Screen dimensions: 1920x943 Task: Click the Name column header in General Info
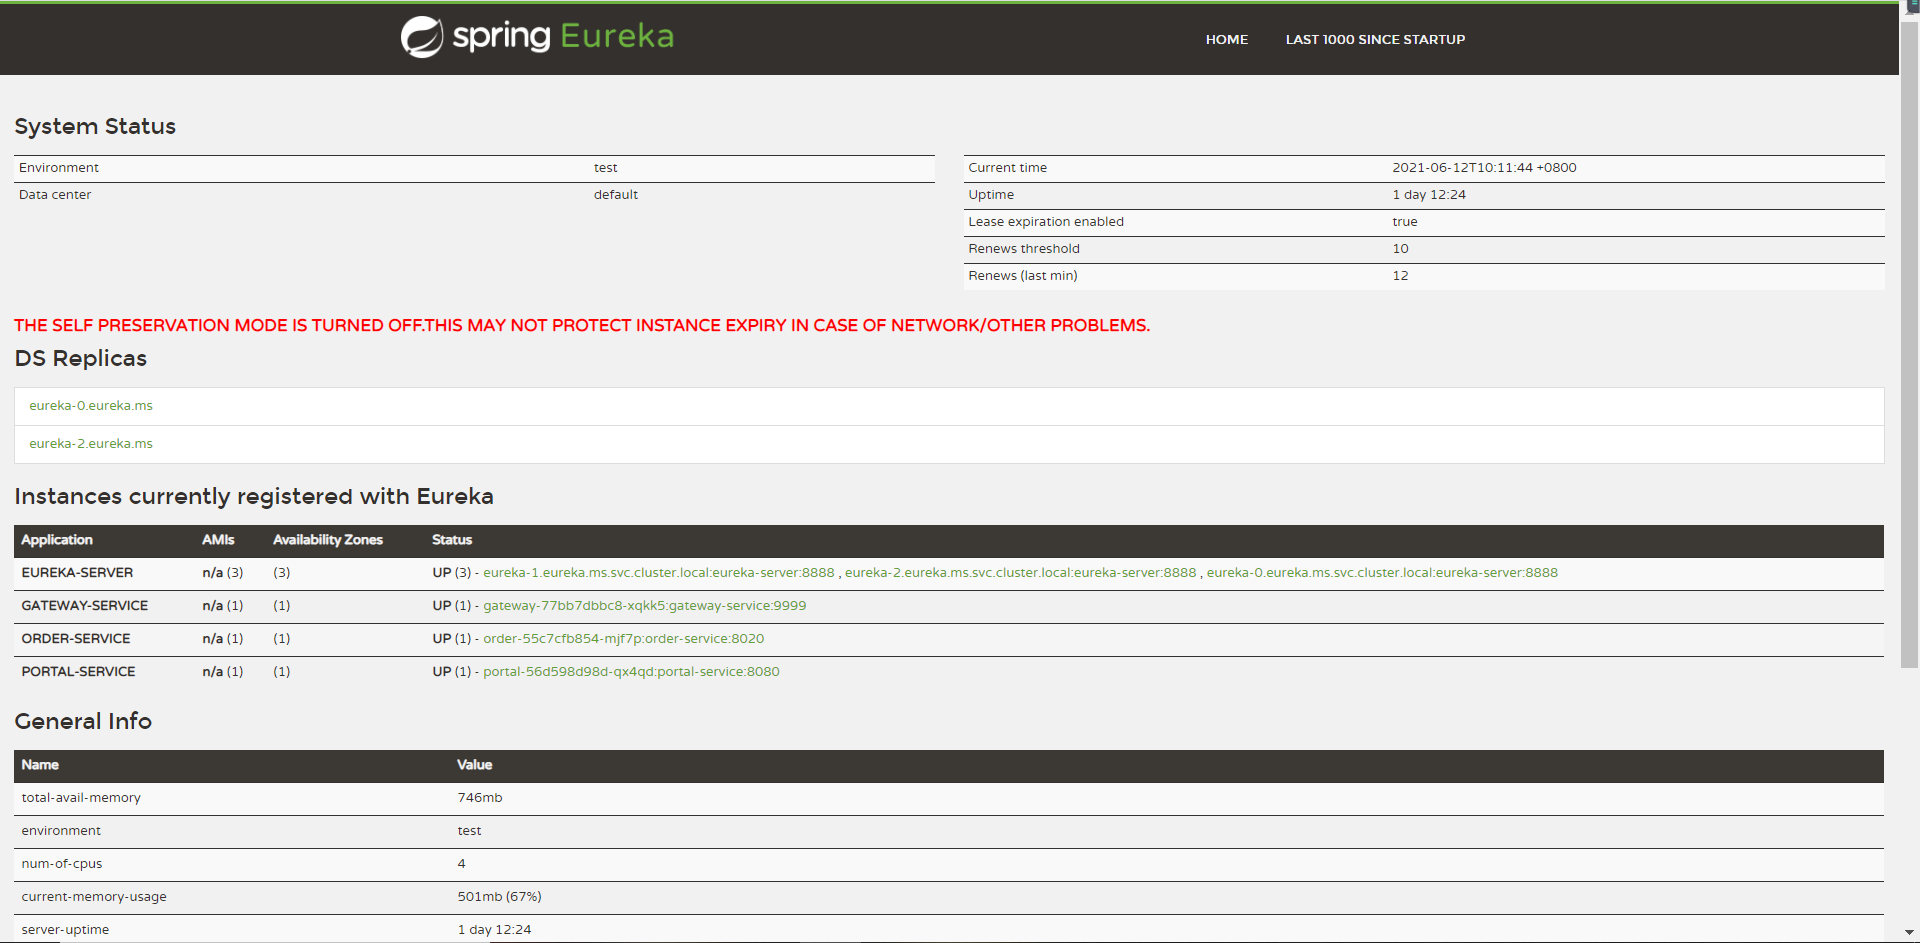40,765
